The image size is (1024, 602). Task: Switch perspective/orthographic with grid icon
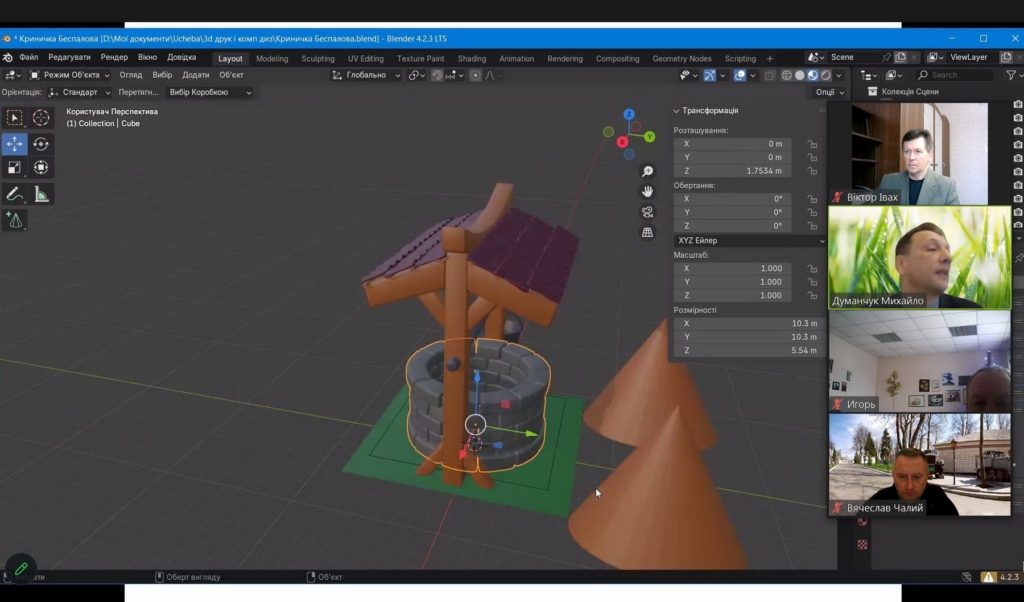[647, 232]
